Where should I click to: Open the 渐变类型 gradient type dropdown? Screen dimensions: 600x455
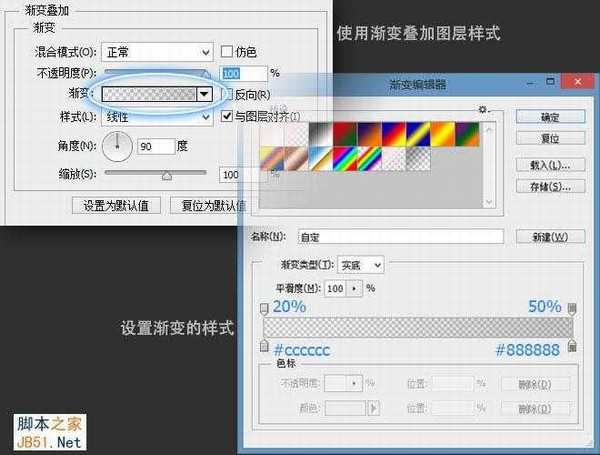[x=361, y=265]
